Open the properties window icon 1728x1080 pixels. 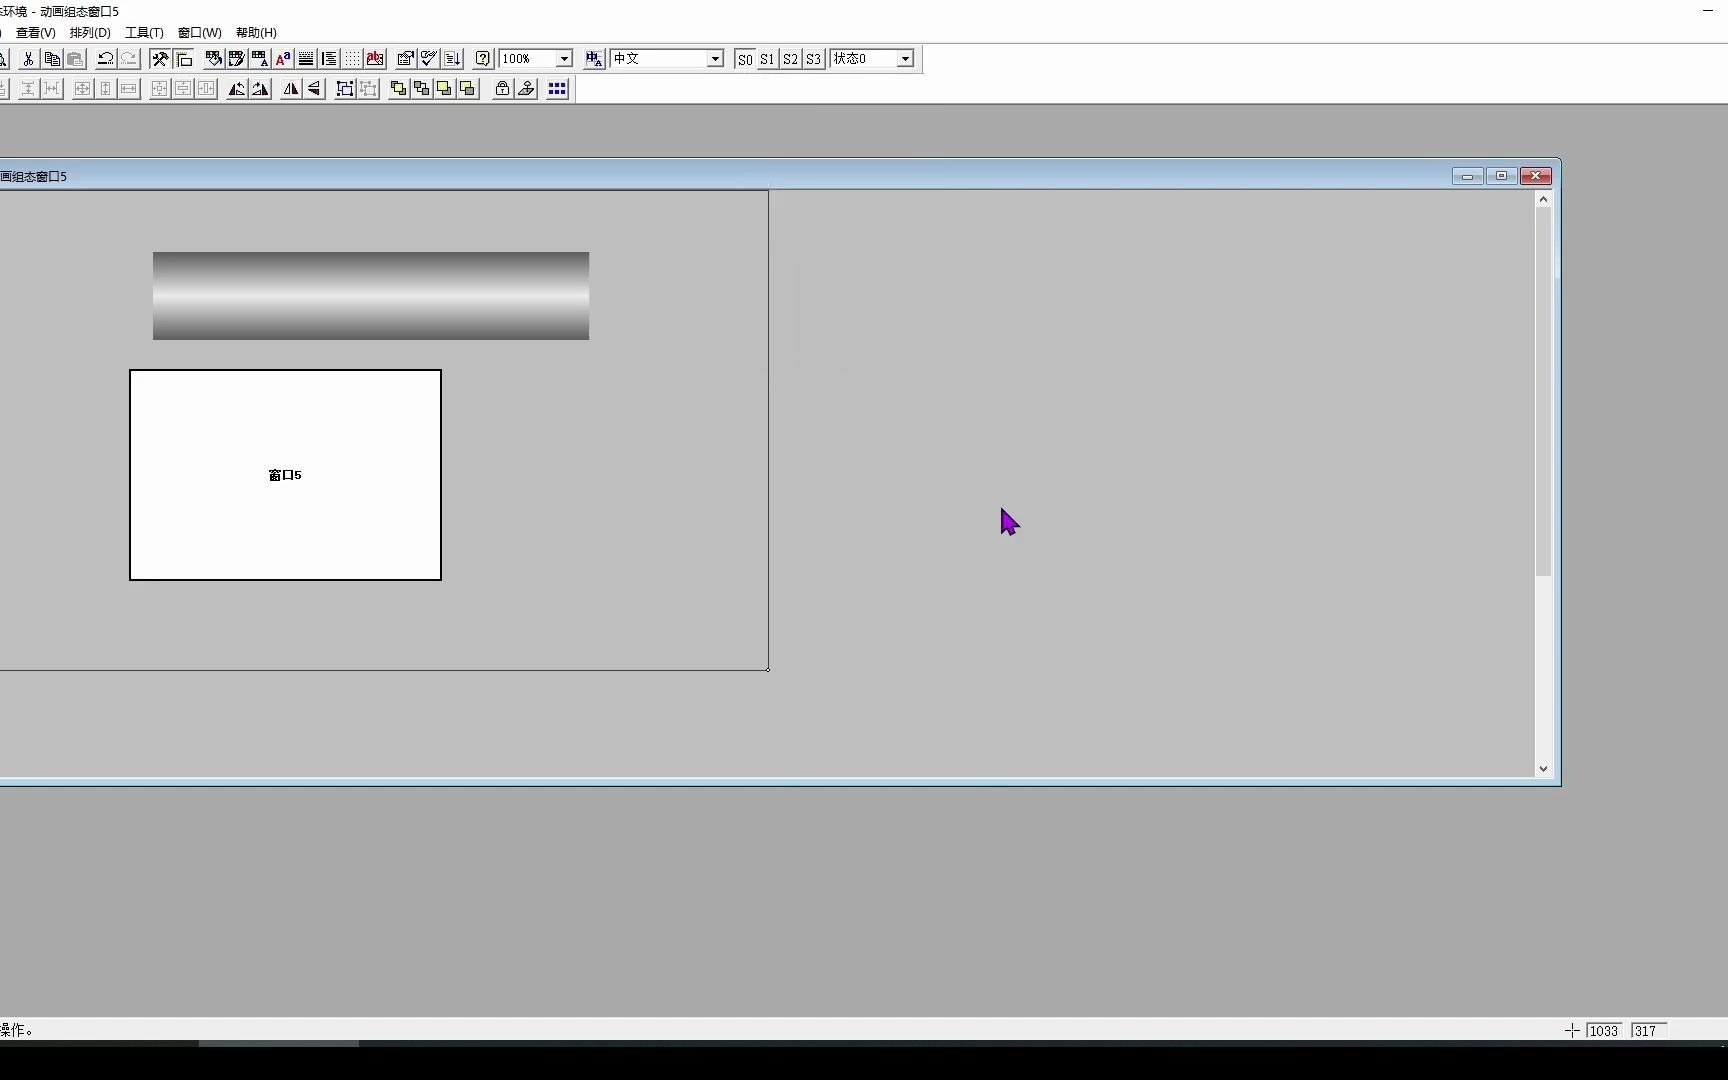coord(405,59)
